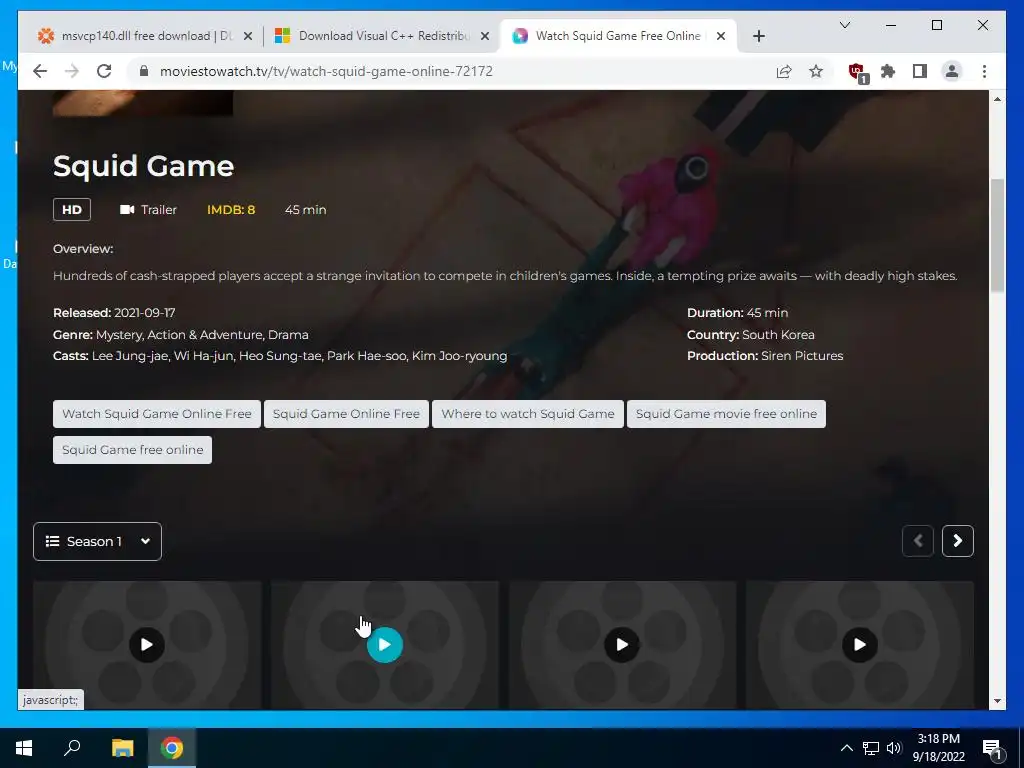
Task: Click the previous episodes arrow button
Action: coord(918,541)
